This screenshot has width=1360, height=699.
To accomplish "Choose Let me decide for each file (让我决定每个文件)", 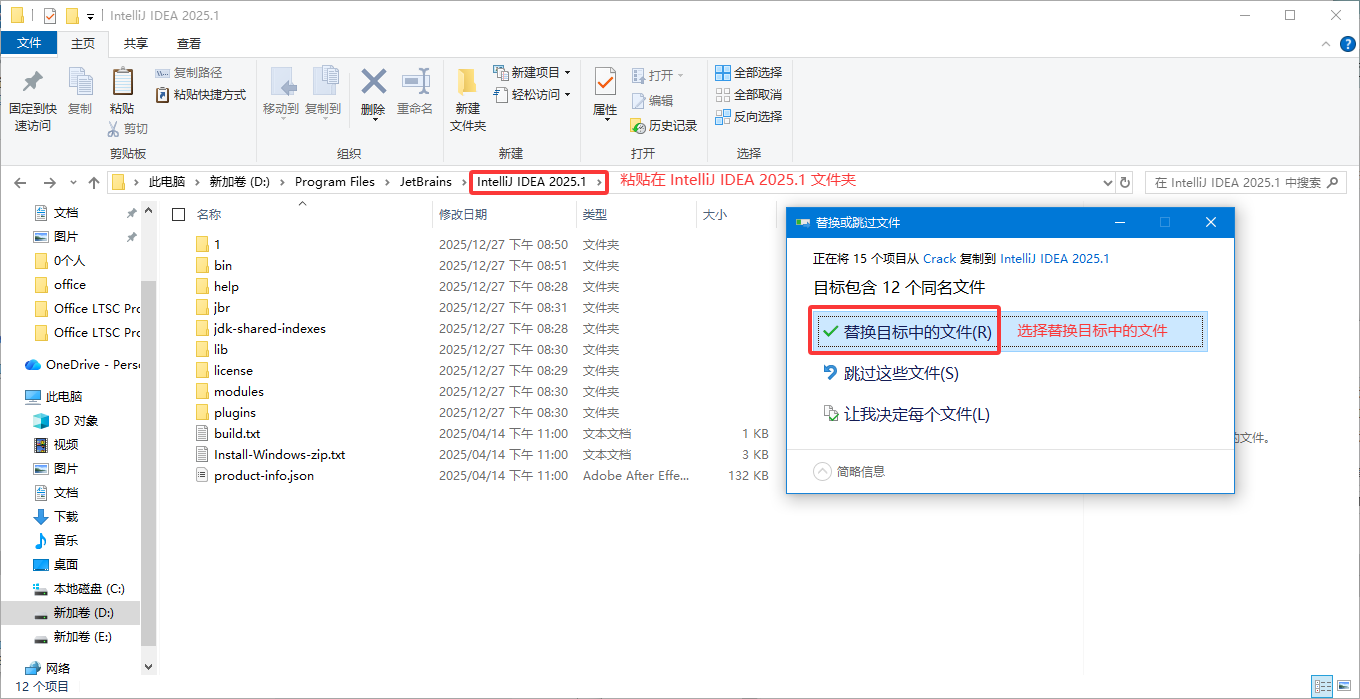I will tap(906, 414).
